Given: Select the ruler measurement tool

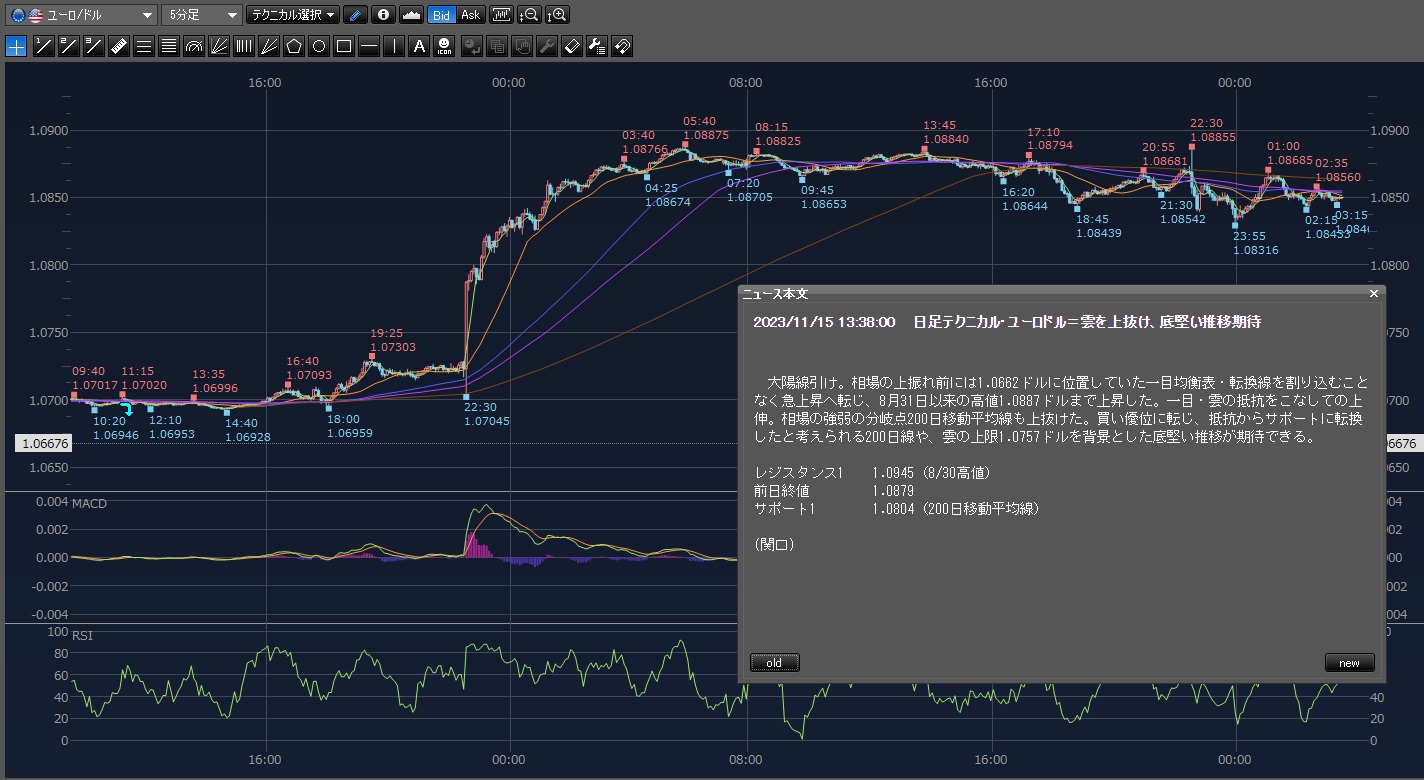Looking at the screenshot, I should tap(118, 46).
